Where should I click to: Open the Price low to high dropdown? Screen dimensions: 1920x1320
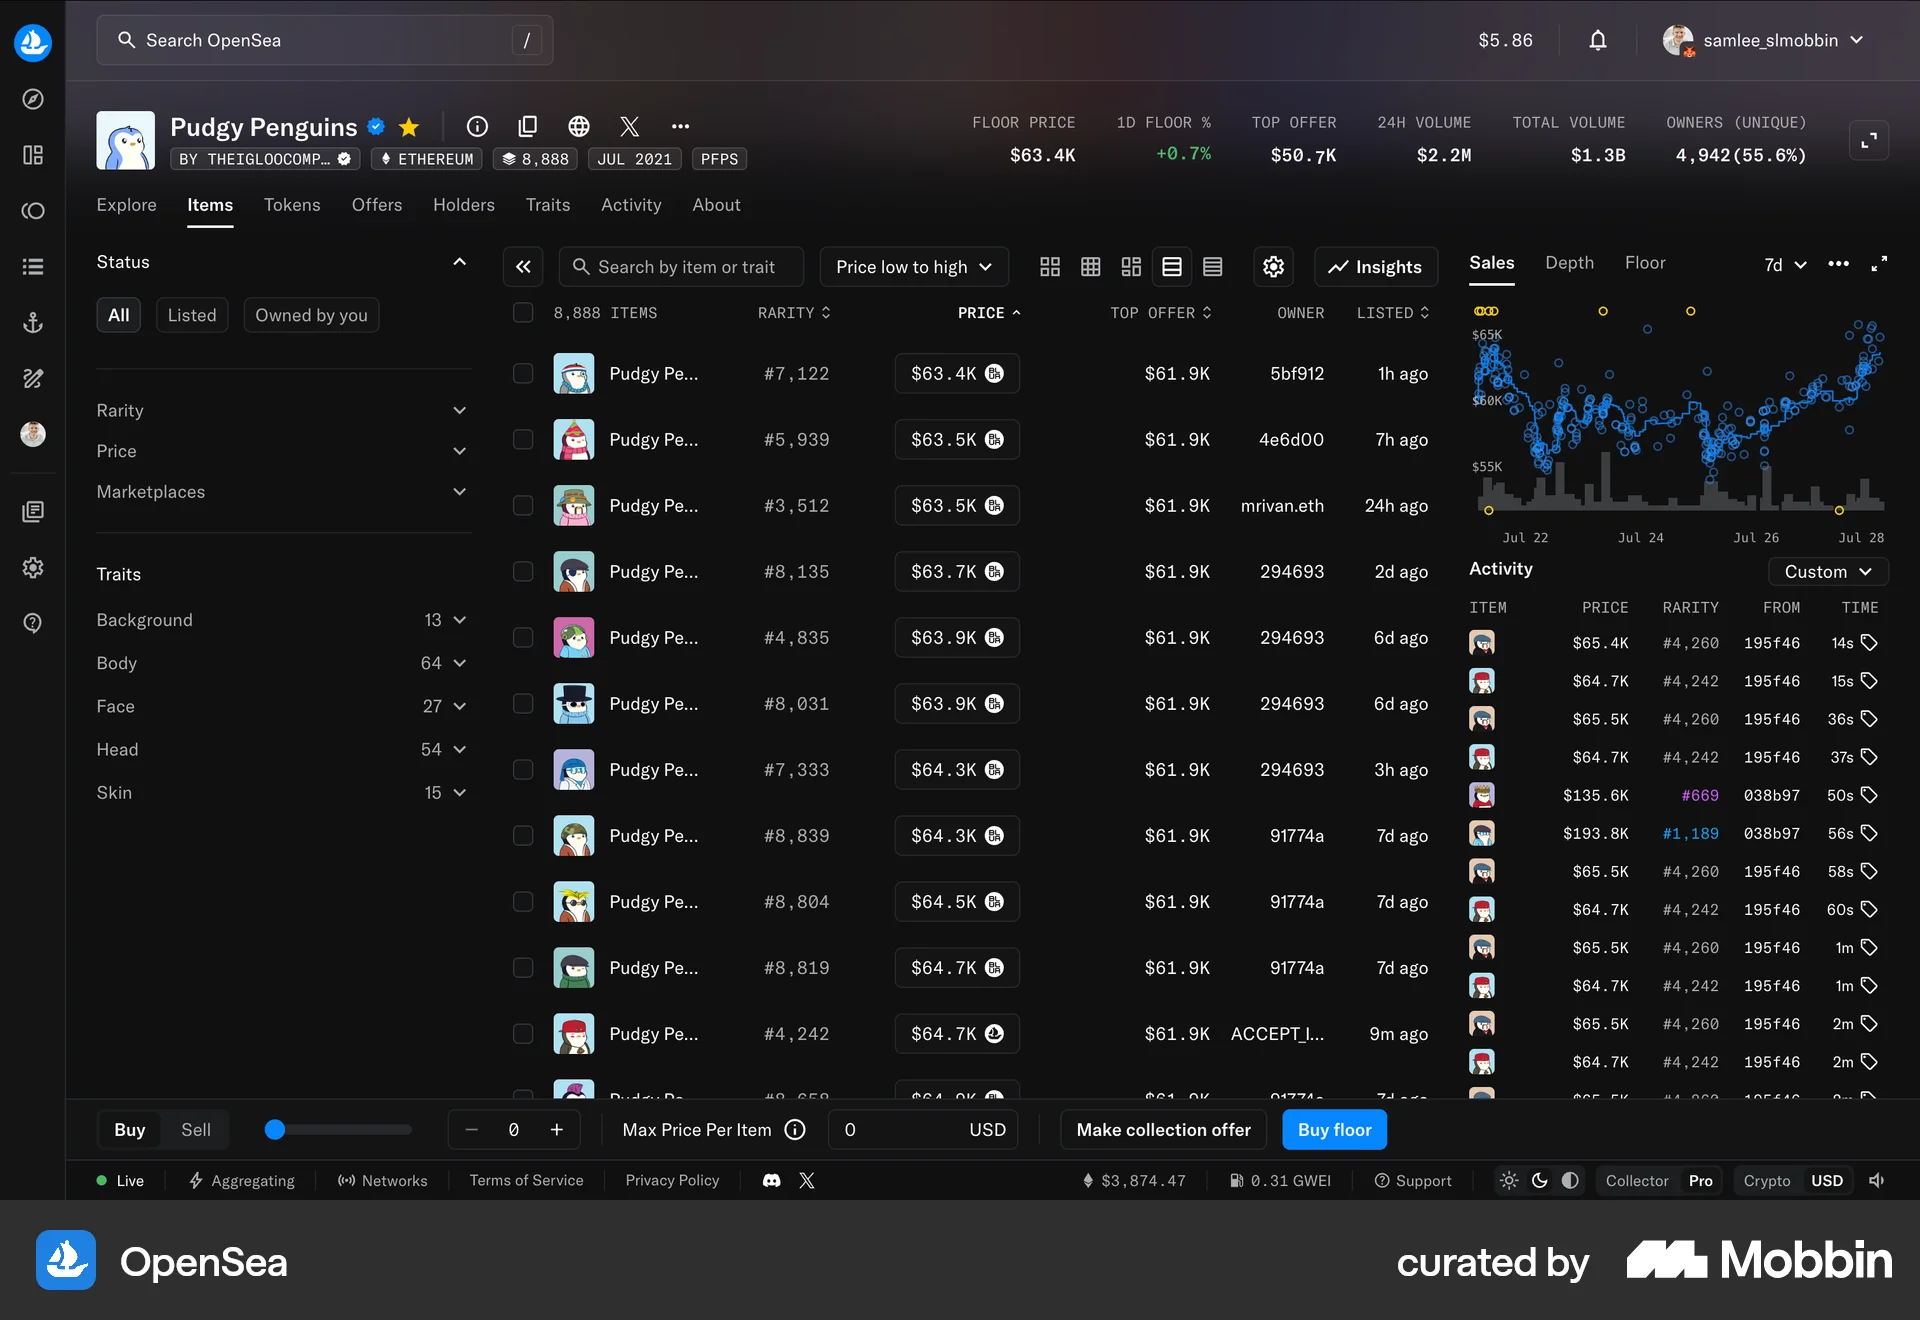tap(912, 266)
